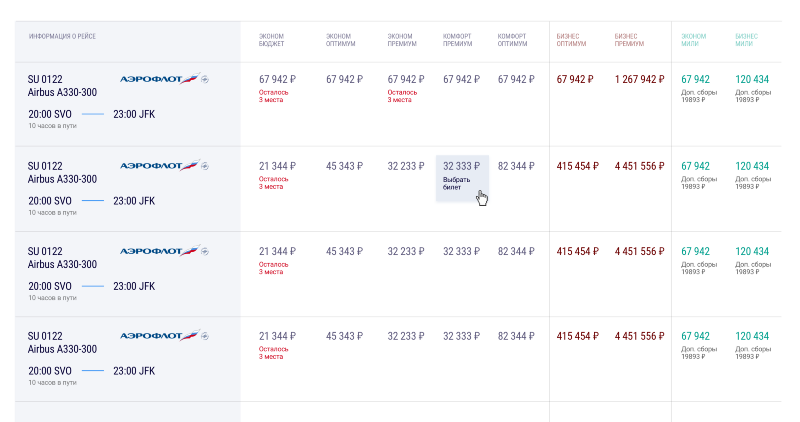Viewport: 800px width, 422px height.
Task: Click the Aeroflot logo in the first flight row
Action: coord(159,79)
